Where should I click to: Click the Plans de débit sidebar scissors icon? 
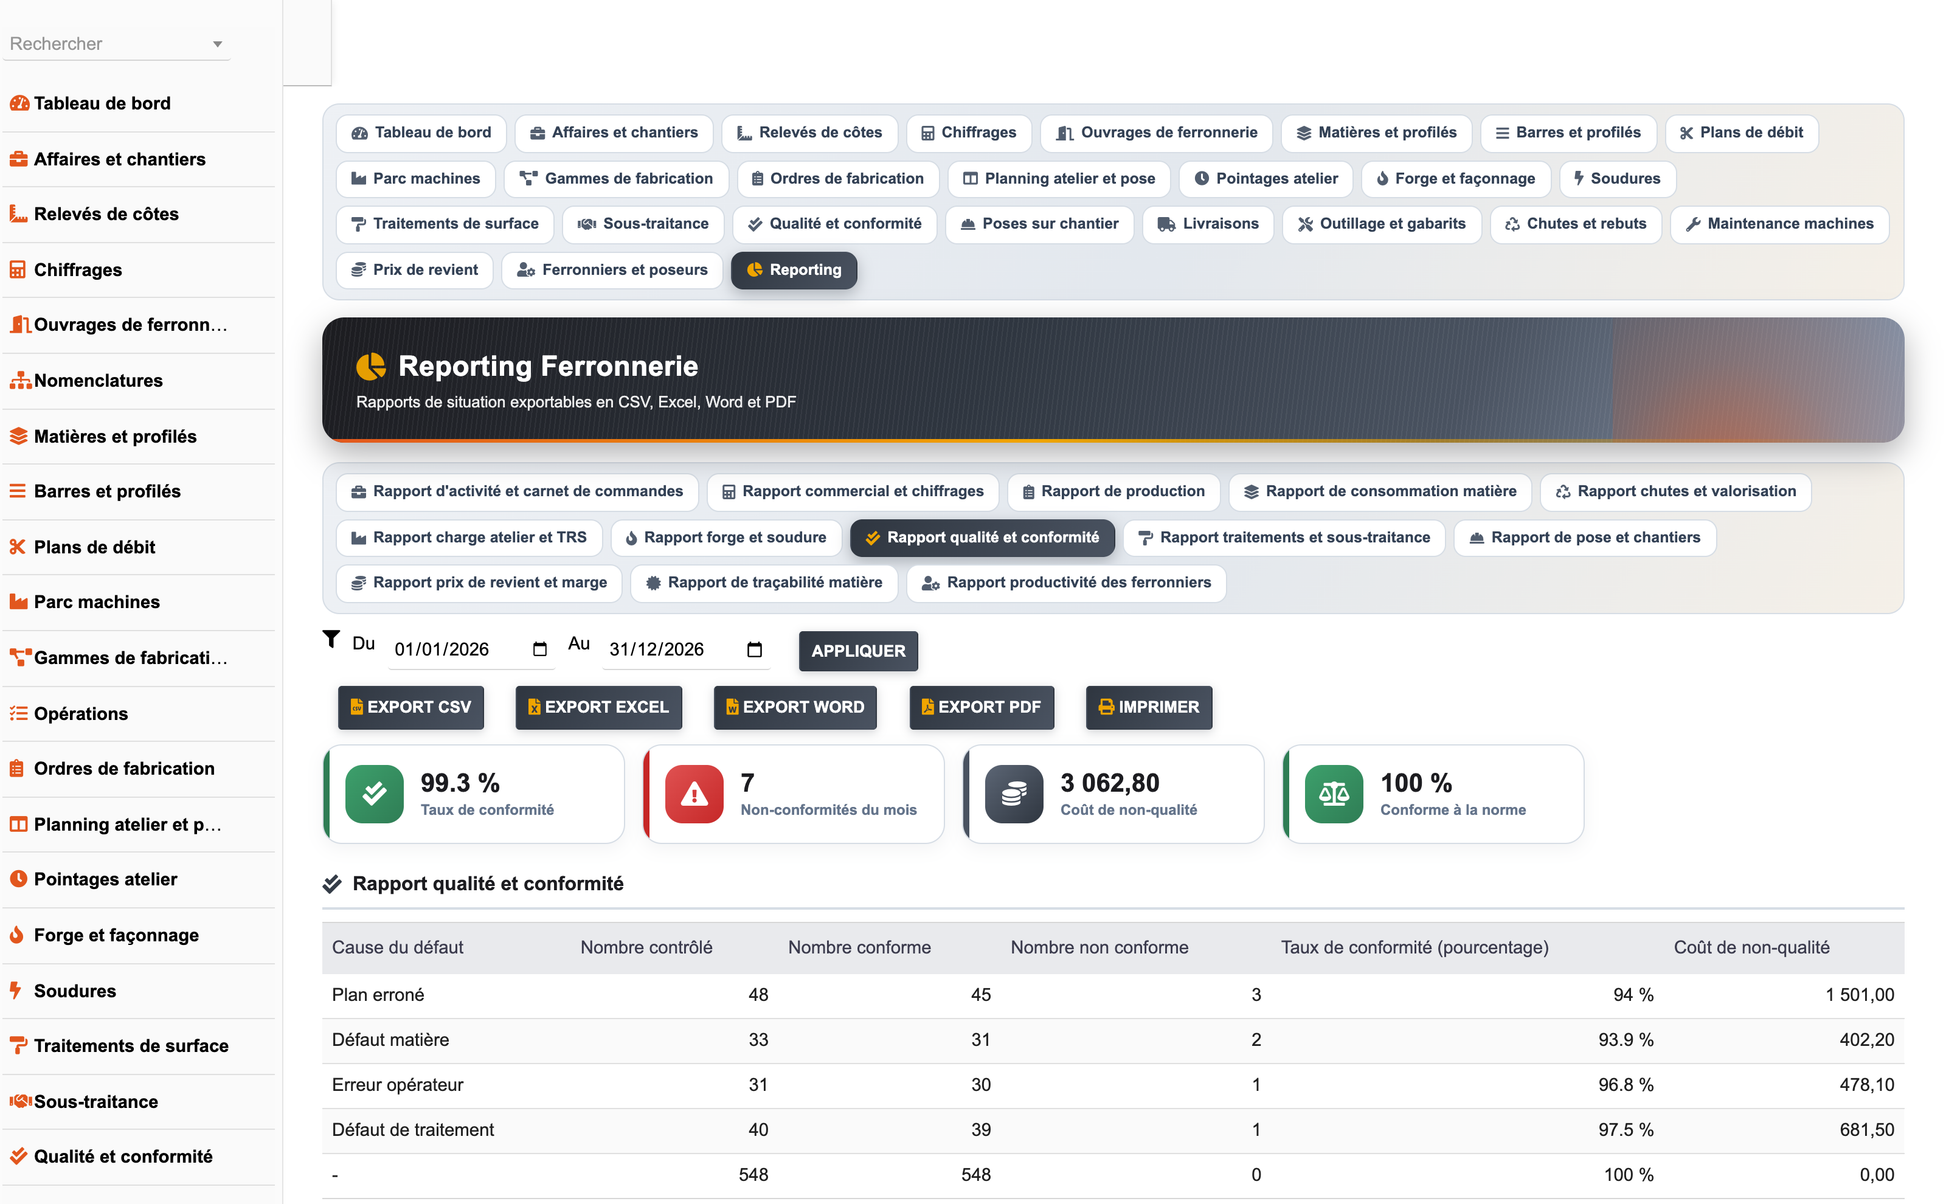19,547
